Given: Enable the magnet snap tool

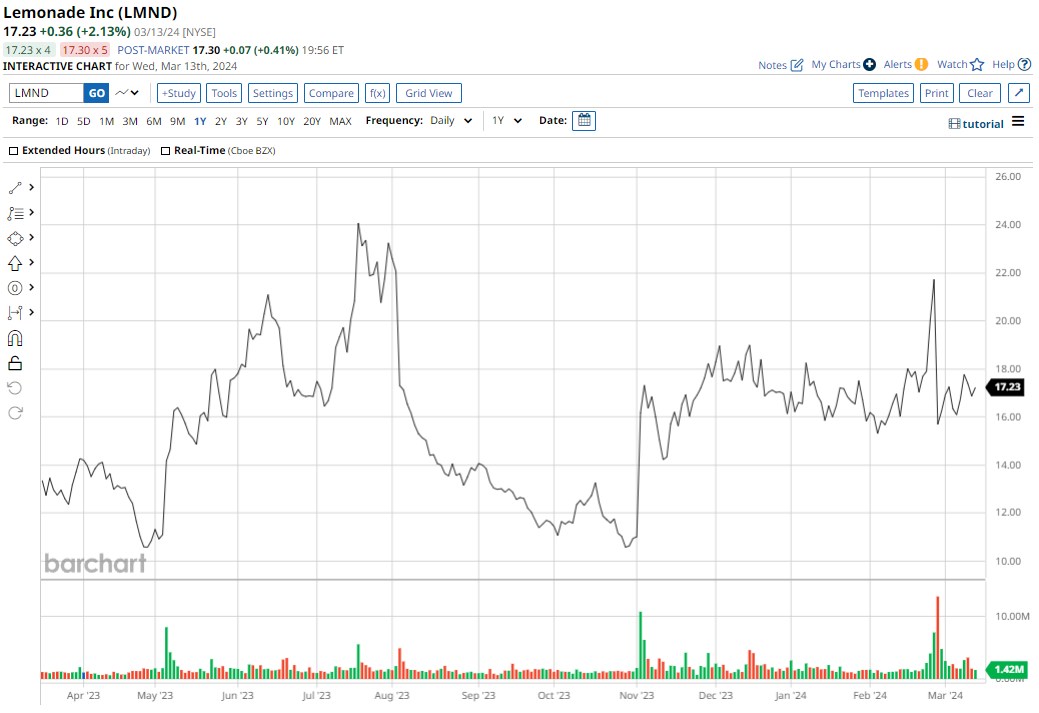Looking at the screenshot, I should pos(15,338).
